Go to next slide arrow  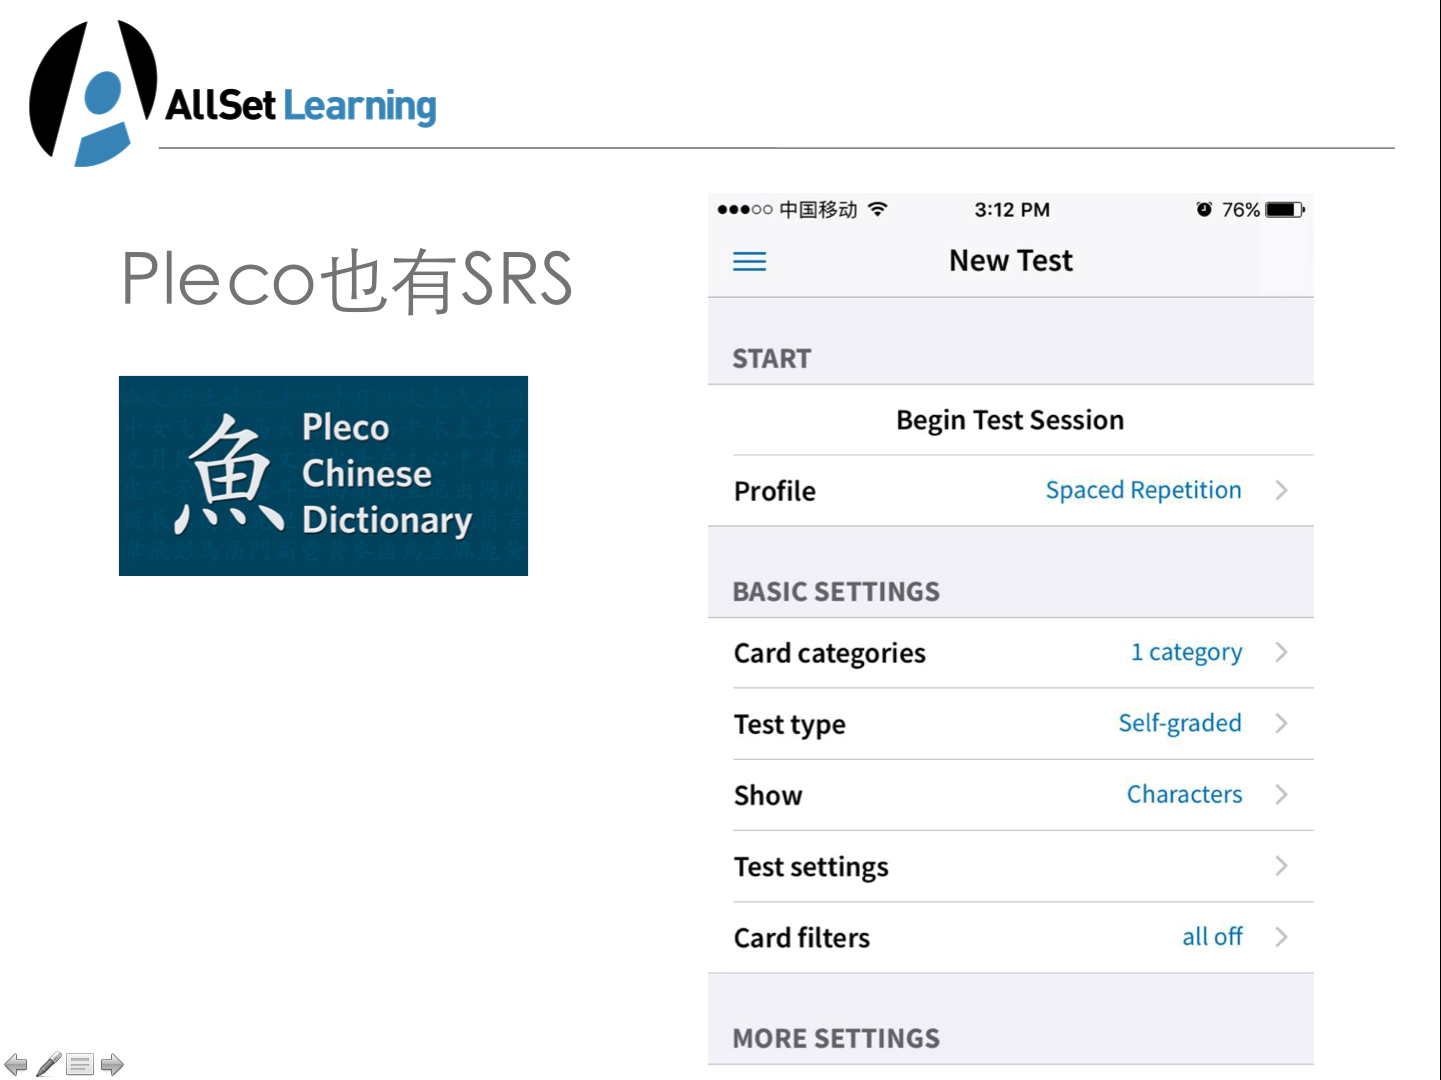112,1064
